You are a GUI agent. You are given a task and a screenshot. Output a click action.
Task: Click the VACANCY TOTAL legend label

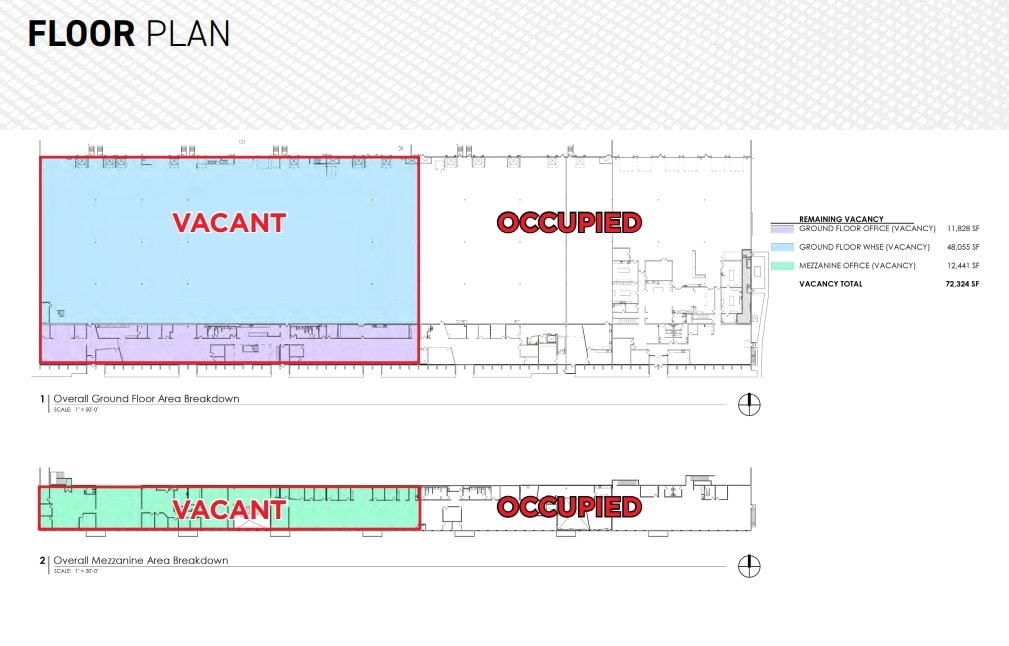(x=830, y=284)
